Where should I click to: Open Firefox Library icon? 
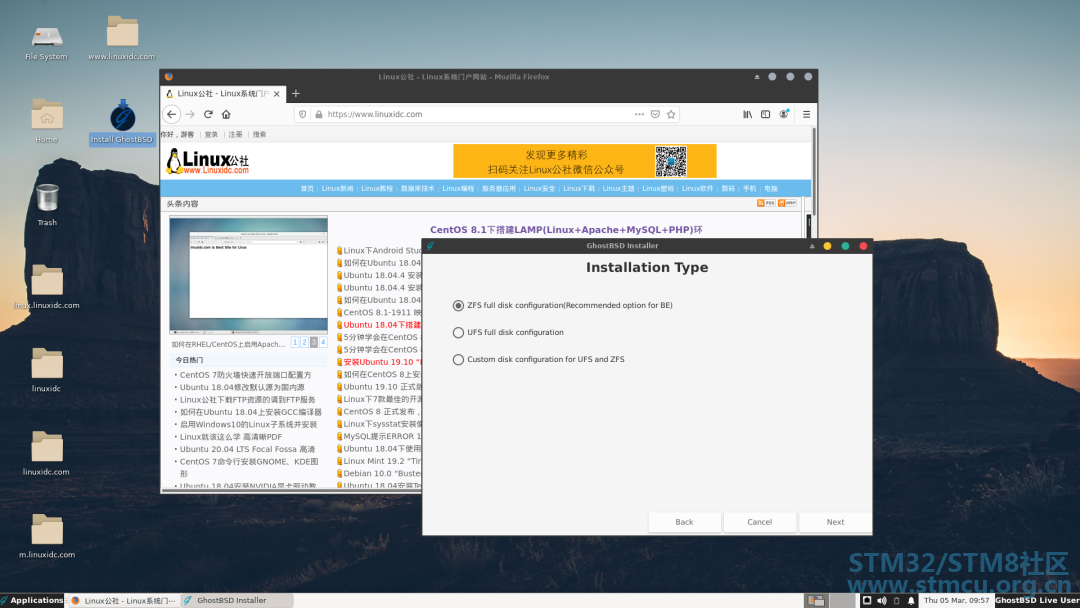pos(747,114)
